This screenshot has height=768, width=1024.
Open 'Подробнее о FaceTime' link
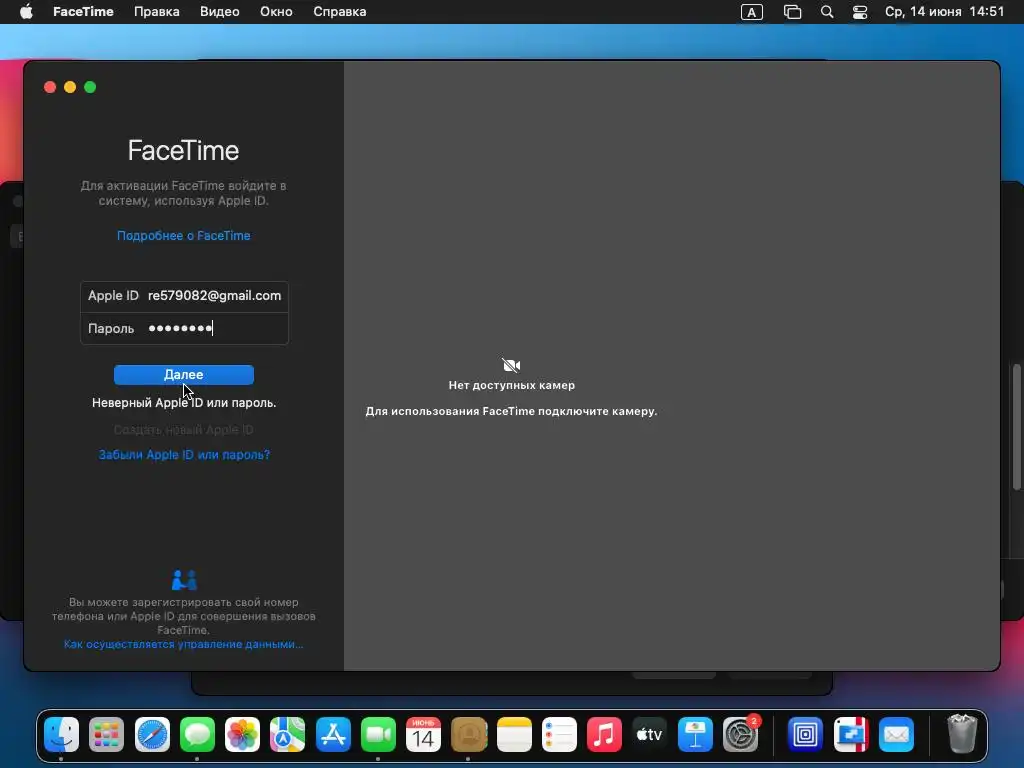point(184,236)
